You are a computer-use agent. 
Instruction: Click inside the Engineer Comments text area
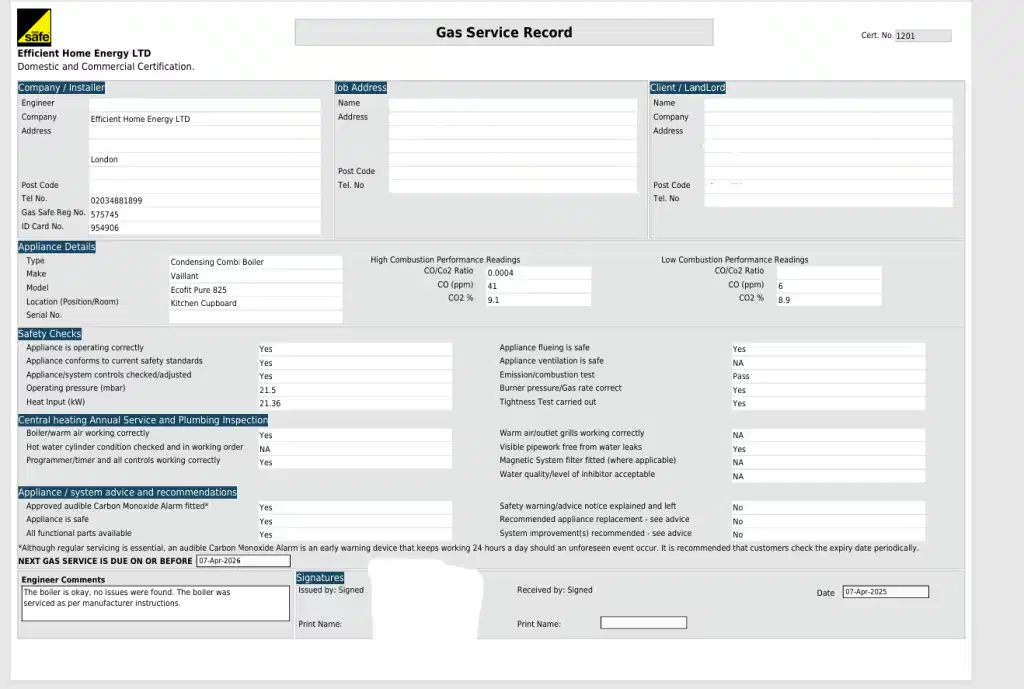coord(155,602)
